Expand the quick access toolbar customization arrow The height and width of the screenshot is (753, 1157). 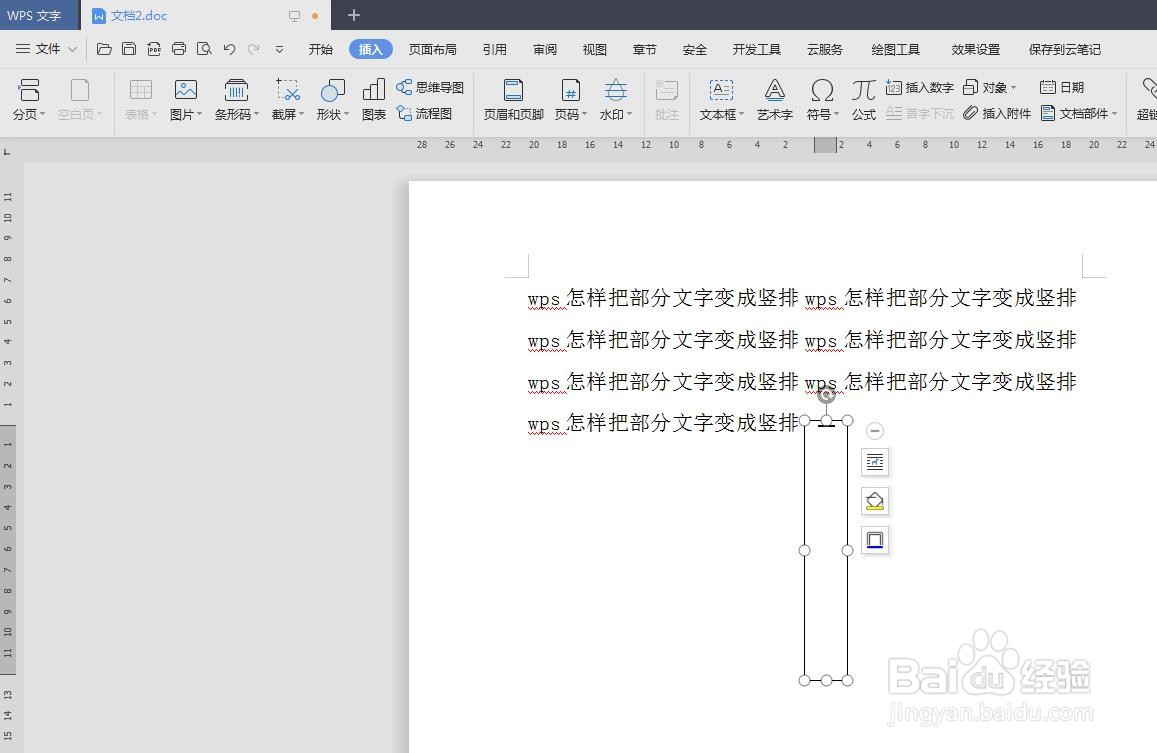(279, 49)
